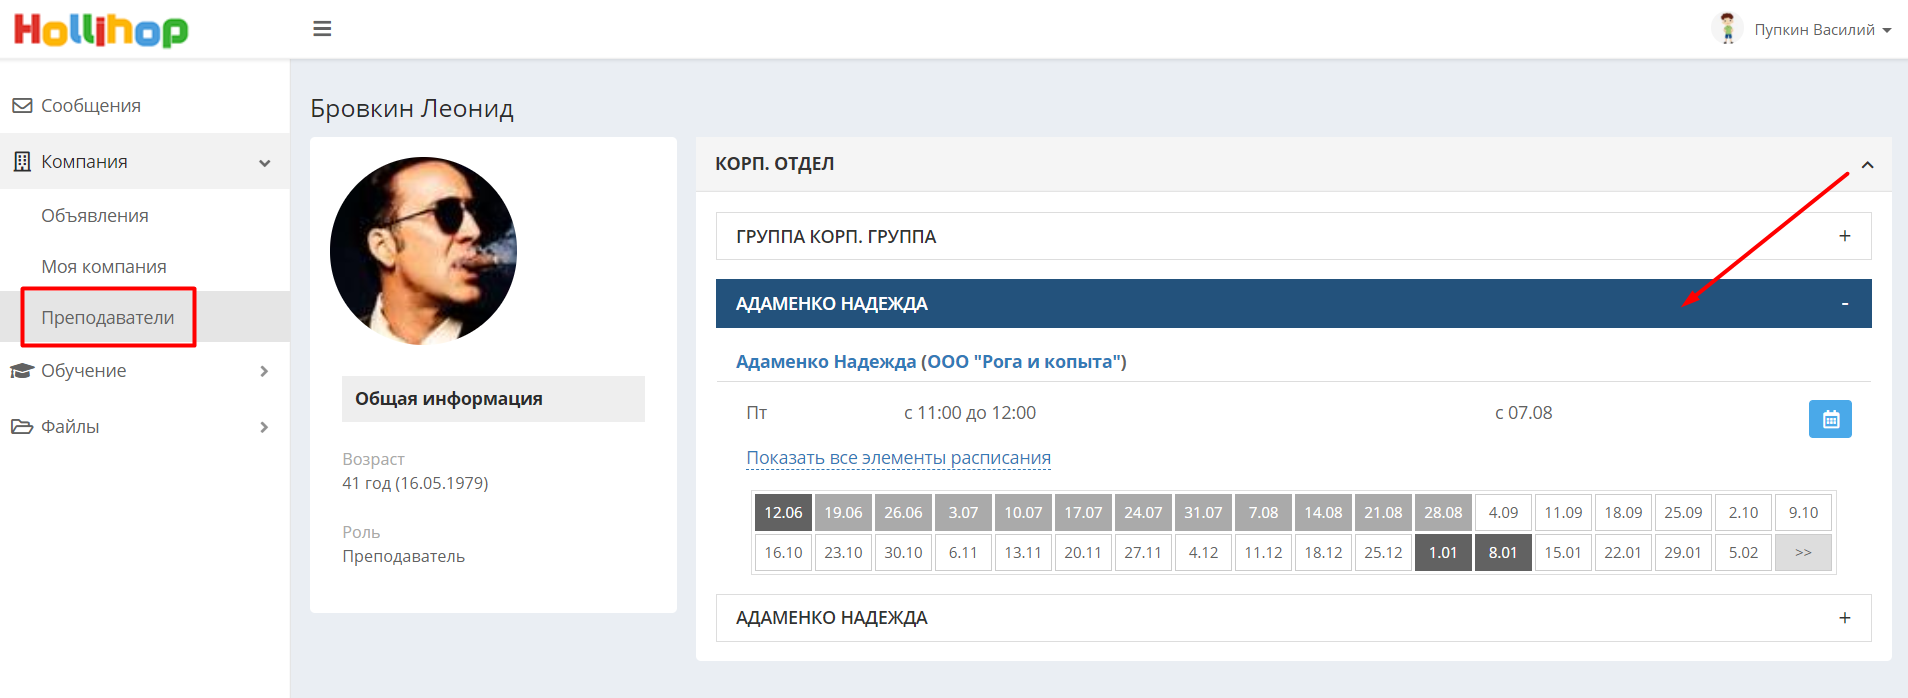Screen dimensions: 1908x698
Task: Select lesson date 6.11
Action: (x=963, y=553)
